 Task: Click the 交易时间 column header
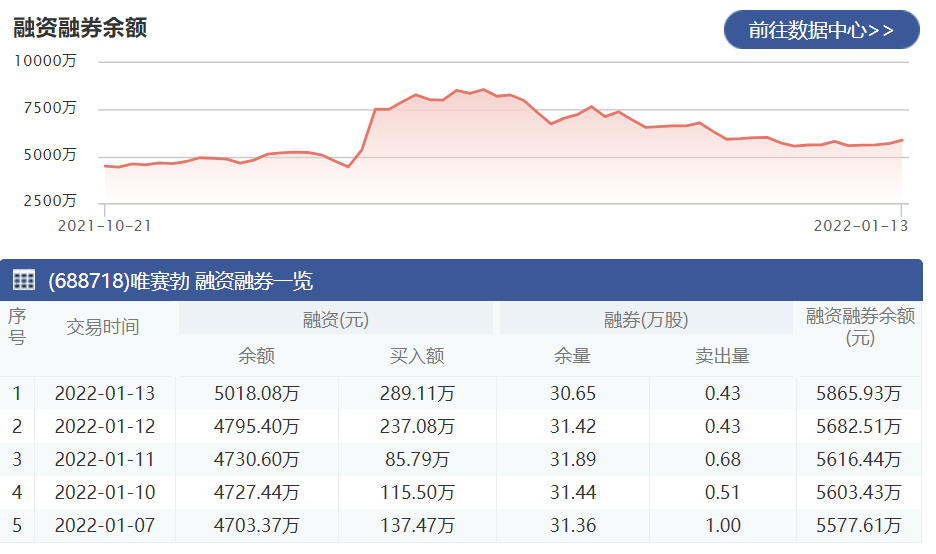tap(103, 327)
